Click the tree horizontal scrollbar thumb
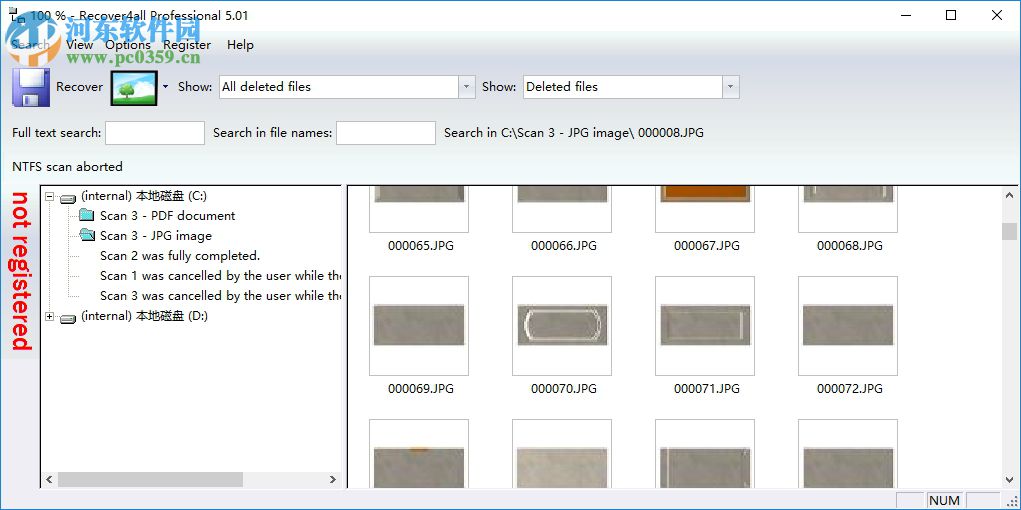1021x510 pixels. point(150,480)
